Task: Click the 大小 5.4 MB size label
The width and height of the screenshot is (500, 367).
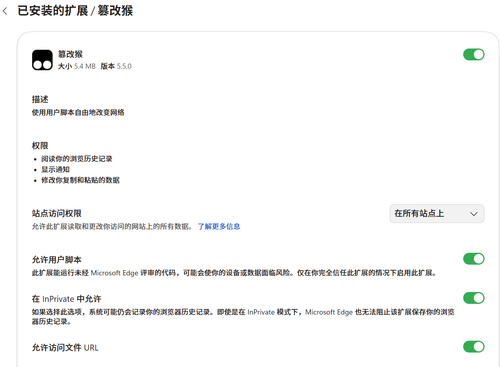Action: [77, 66]
